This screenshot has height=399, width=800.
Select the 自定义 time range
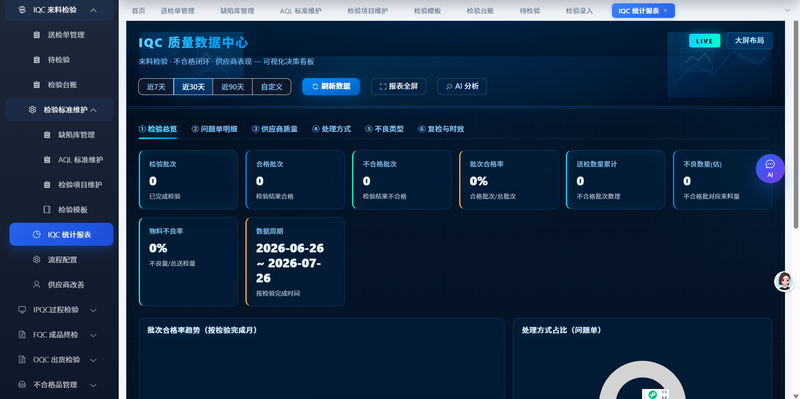(272, 87)
